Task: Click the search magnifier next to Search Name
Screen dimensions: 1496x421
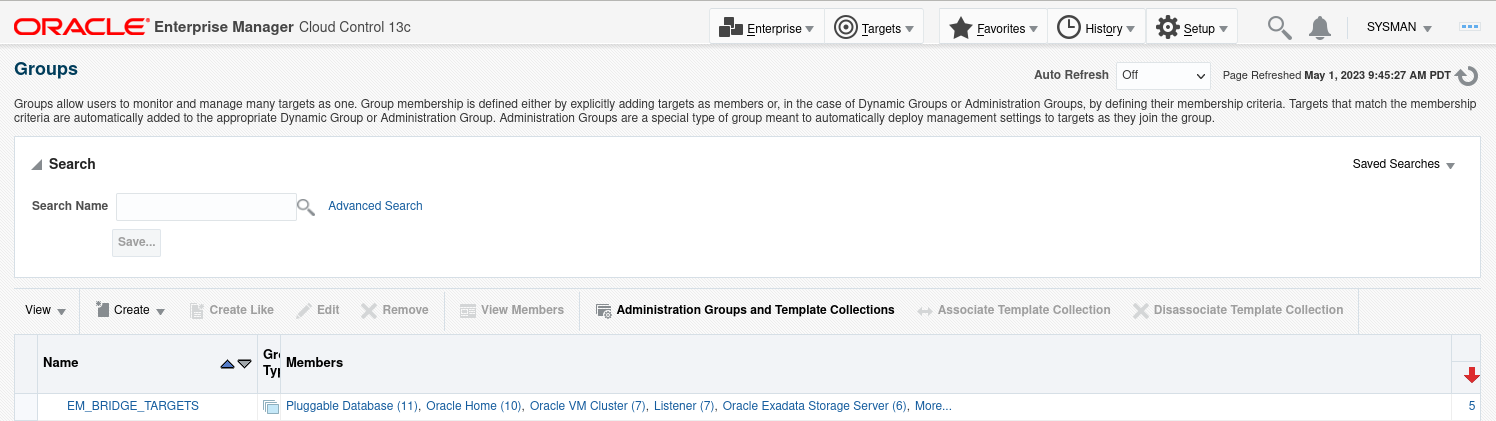Action: 306,207
